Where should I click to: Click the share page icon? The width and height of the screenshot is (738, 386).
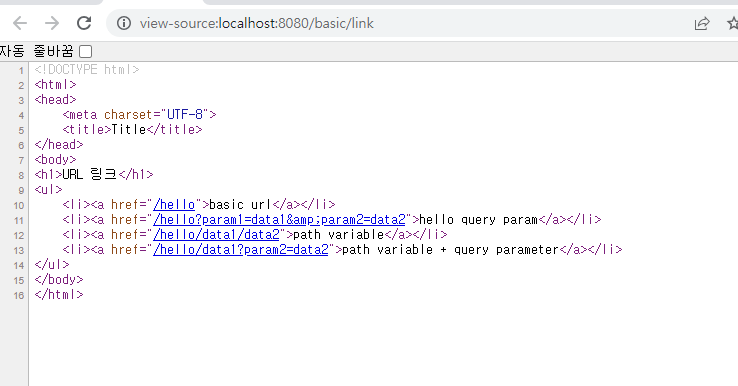pos(702,23)
